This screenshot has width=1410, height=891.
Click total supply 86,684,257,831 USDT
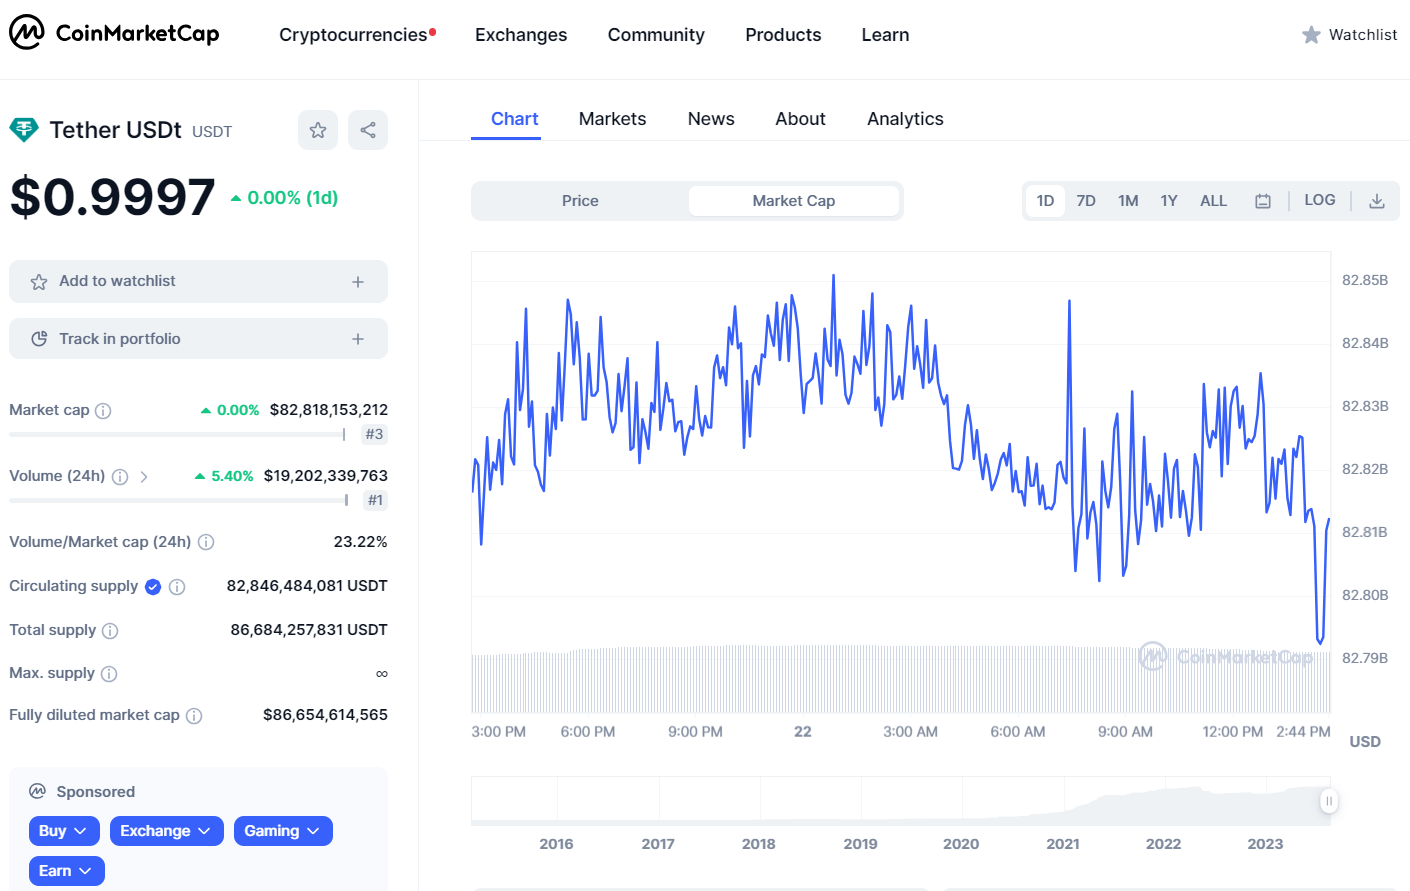[309, 630]
